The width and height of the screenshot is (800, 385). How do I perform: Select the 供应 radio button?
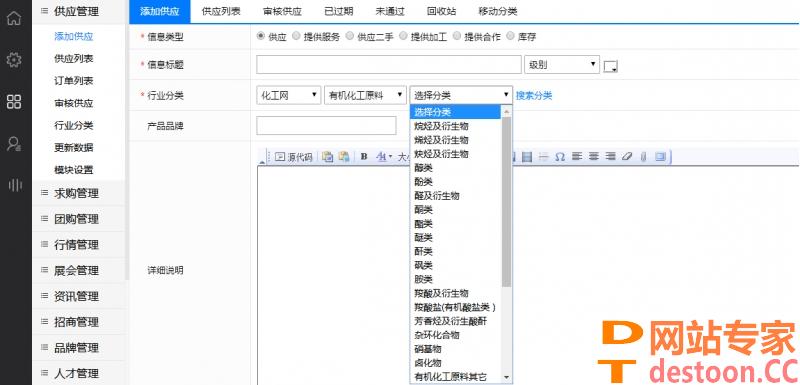pos(261,36)
